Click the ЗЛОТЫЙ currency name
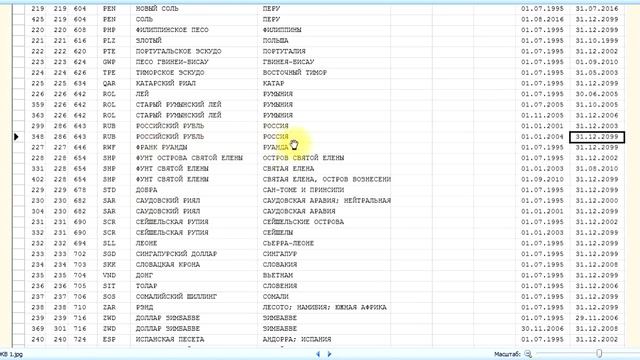 (149, 40)
